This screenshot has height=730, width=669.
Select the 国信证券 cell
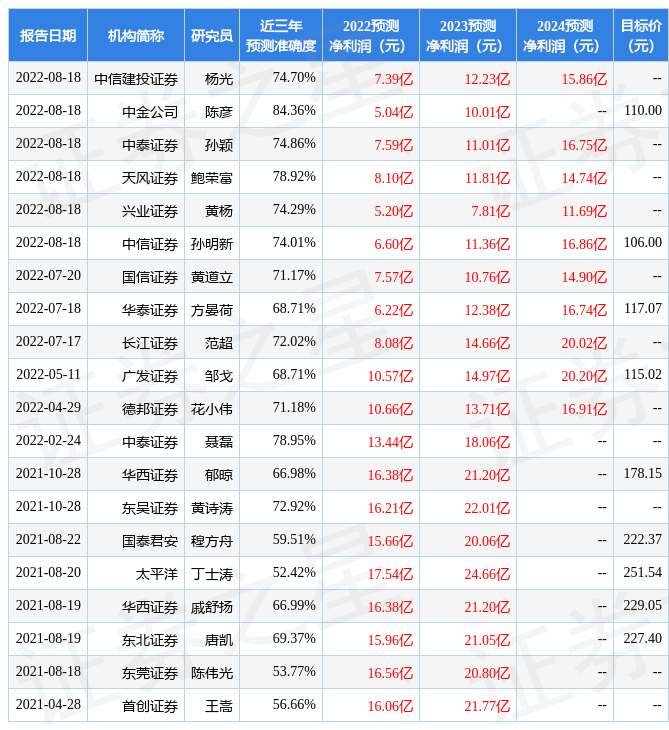pyautogui.click(x=136, y=277)
